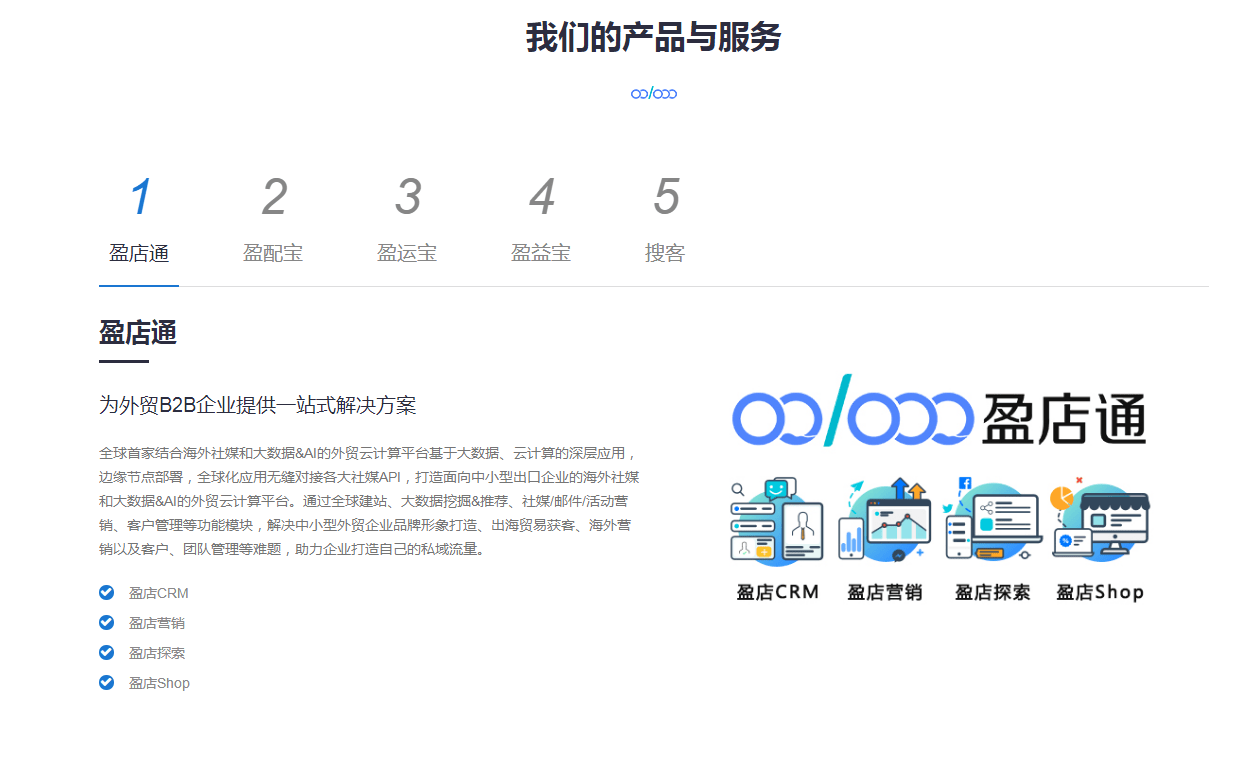
Task: Click the 盈店Shop storefront illustration icon
Action: pyautogui.click(x=1100, y=521)
